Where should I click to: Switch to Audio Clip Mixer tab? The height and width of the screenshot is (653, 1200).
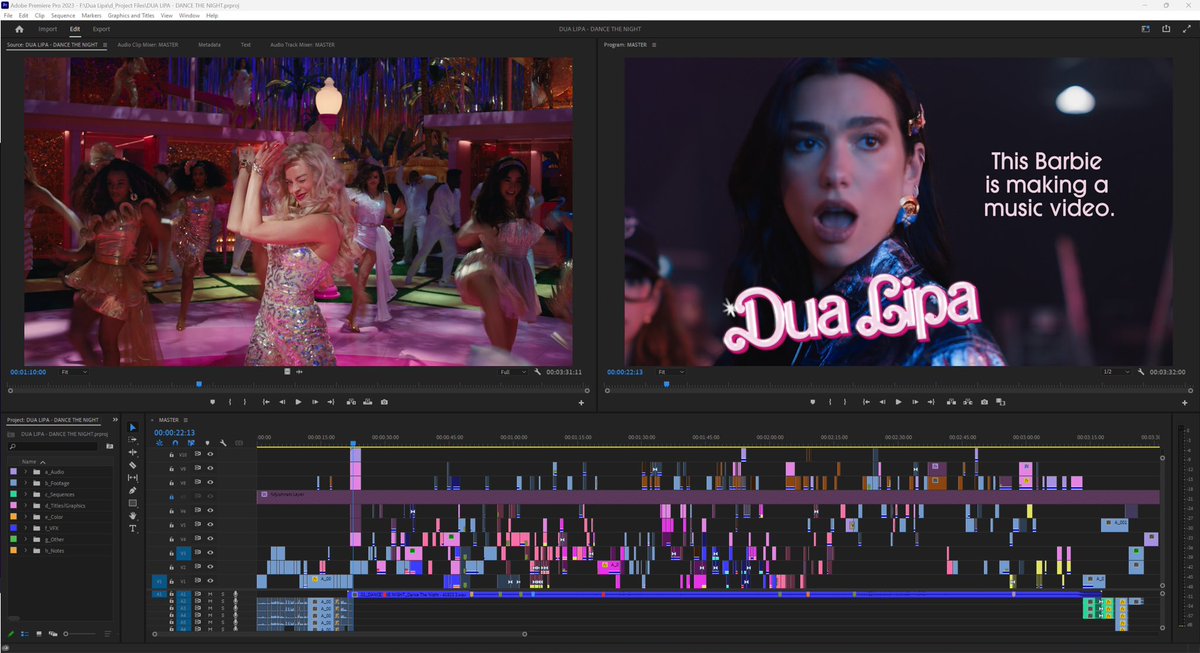(147, 45)
